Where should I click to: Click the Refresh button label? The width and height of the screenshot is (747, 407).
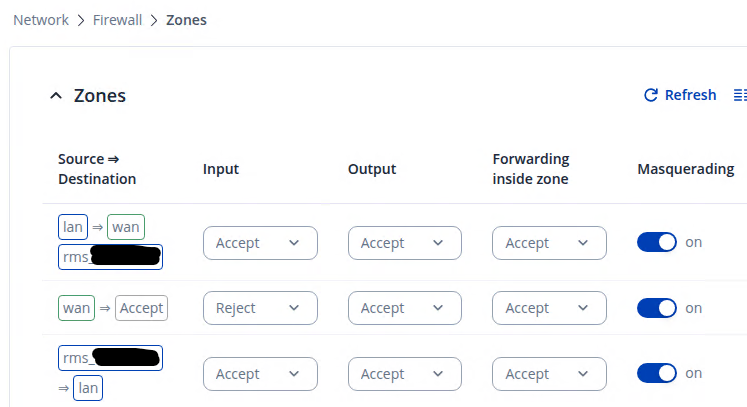(x=690, y=95)
